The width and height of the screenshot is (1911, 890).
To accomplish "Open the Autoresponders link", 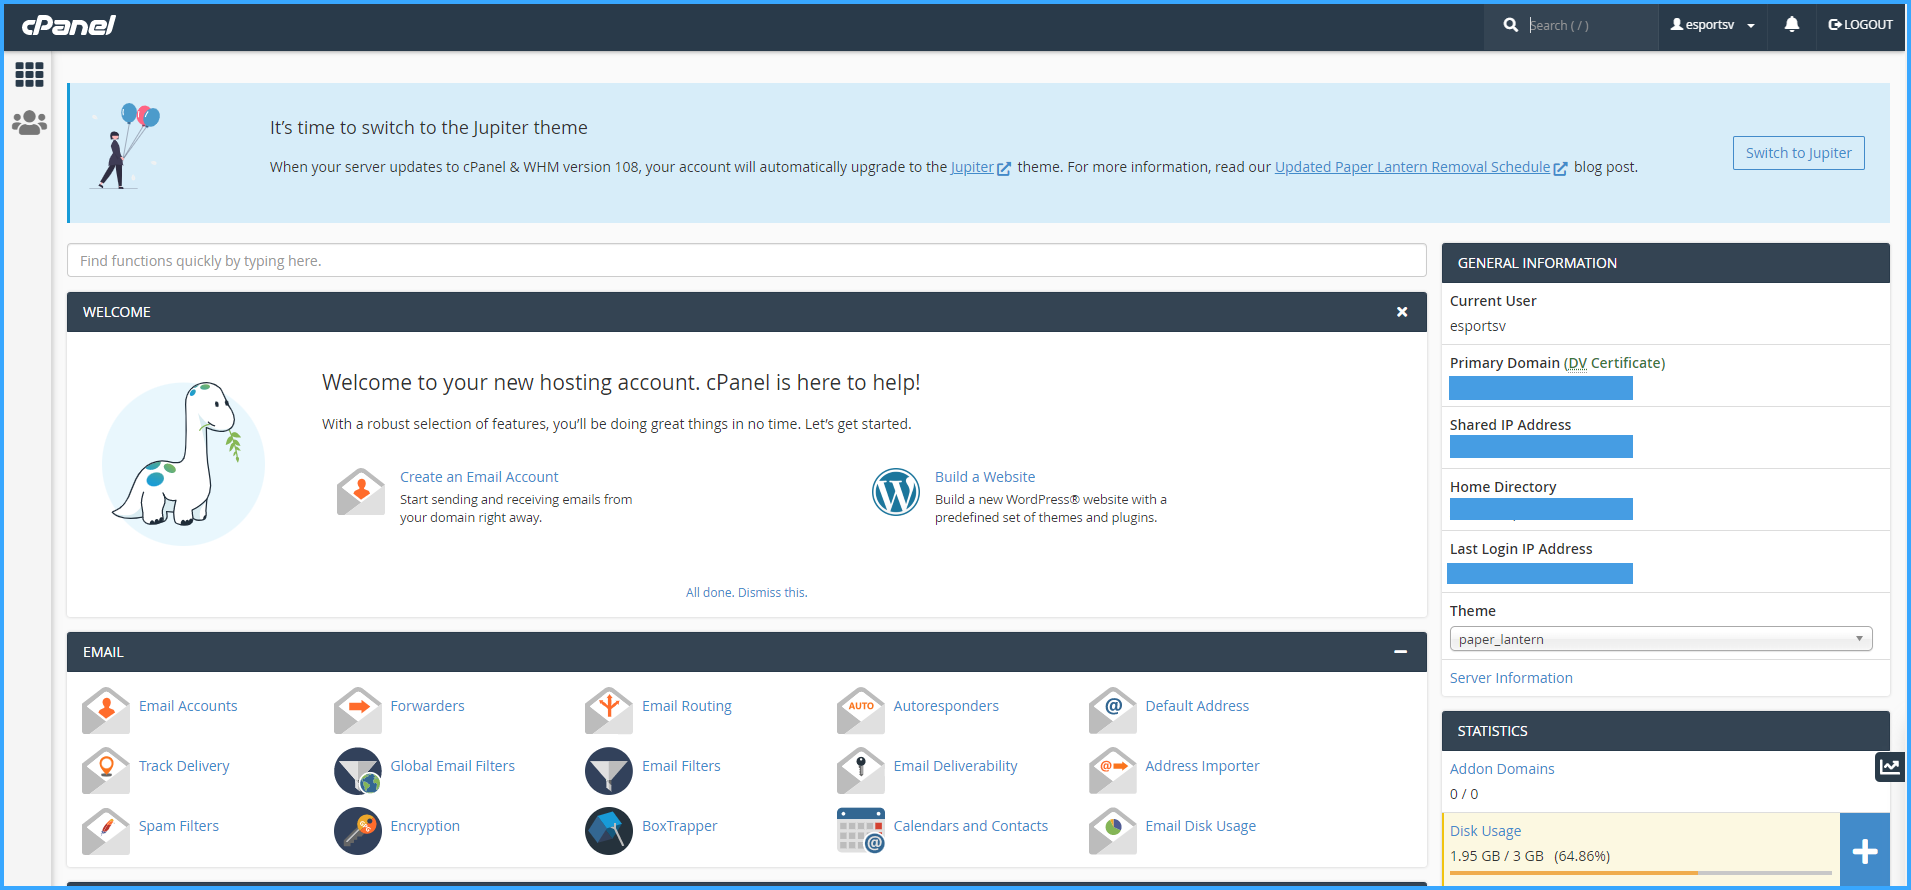I will [946, 706].
